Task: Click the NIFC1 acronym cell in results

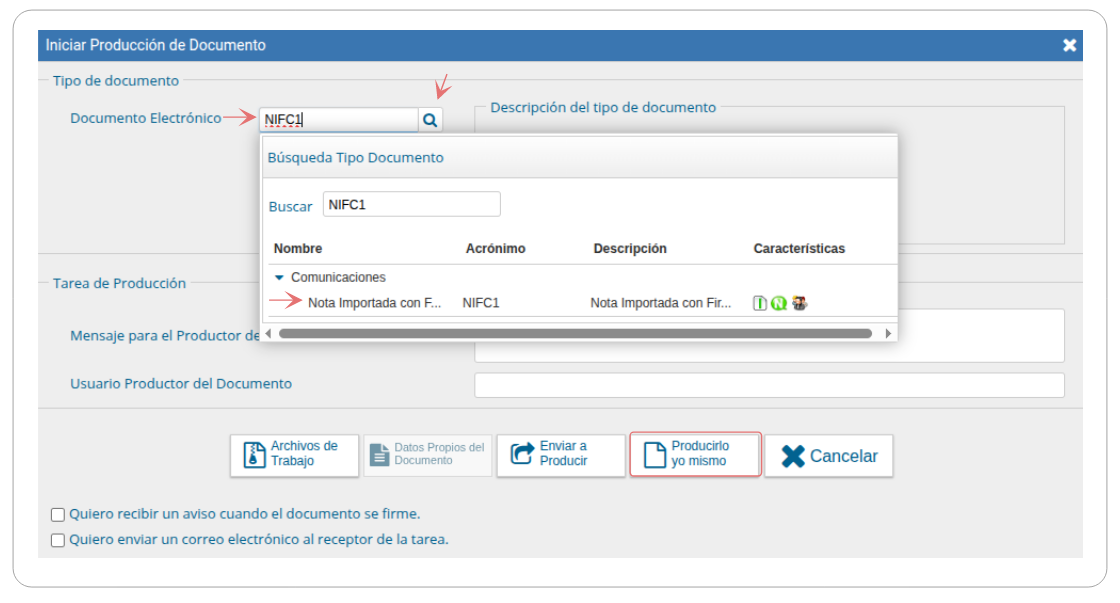Action: pyautogui.click(x=481, y=304)
